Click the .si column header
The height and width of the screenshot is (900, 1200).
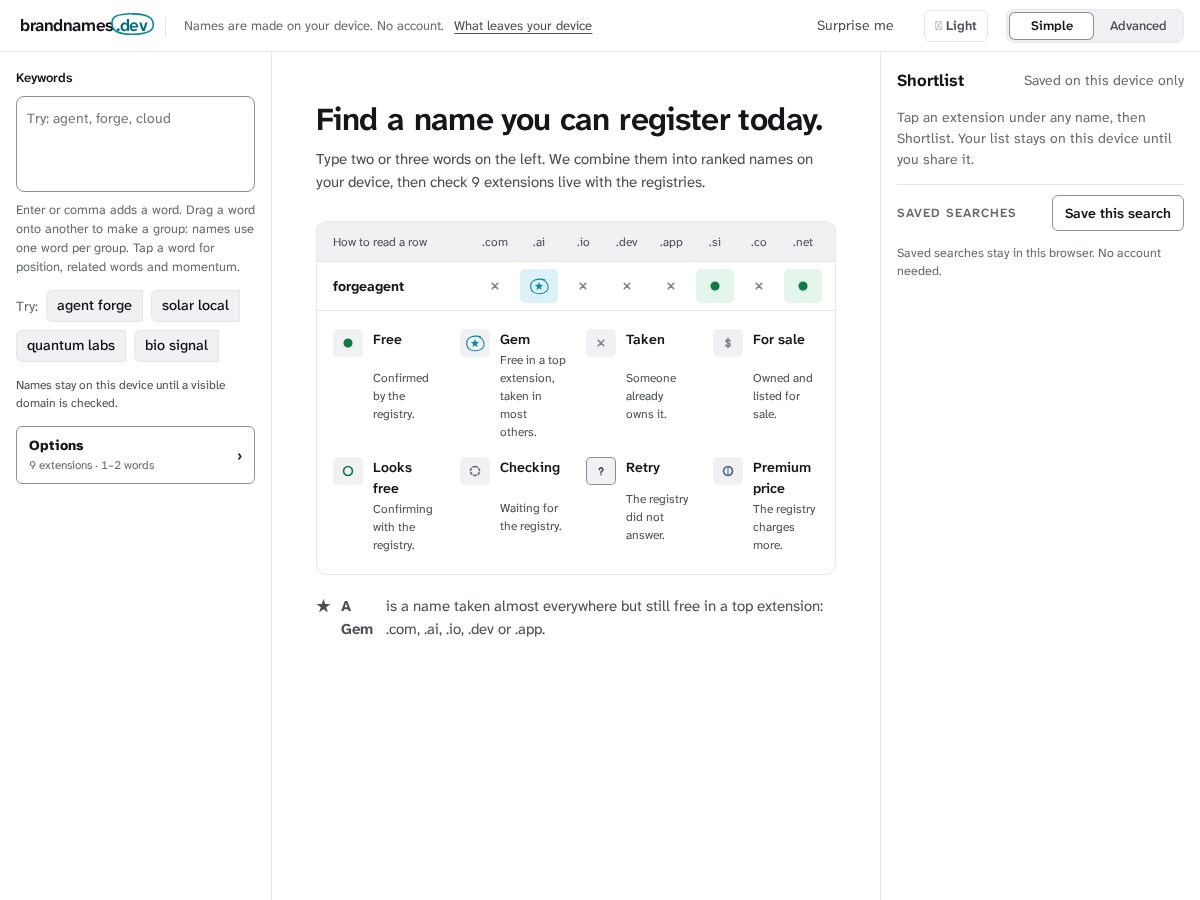715,242
